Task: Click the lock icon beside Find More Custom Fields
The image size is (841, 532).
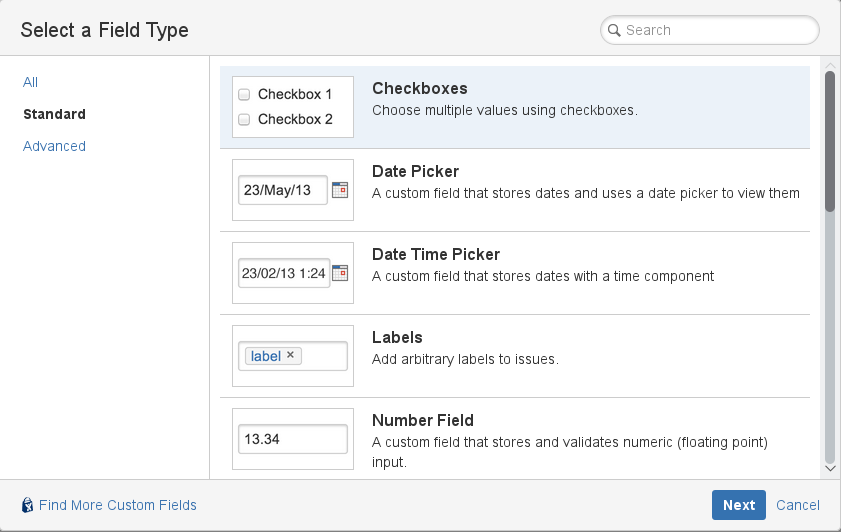Action: click(x=28, y=505)
